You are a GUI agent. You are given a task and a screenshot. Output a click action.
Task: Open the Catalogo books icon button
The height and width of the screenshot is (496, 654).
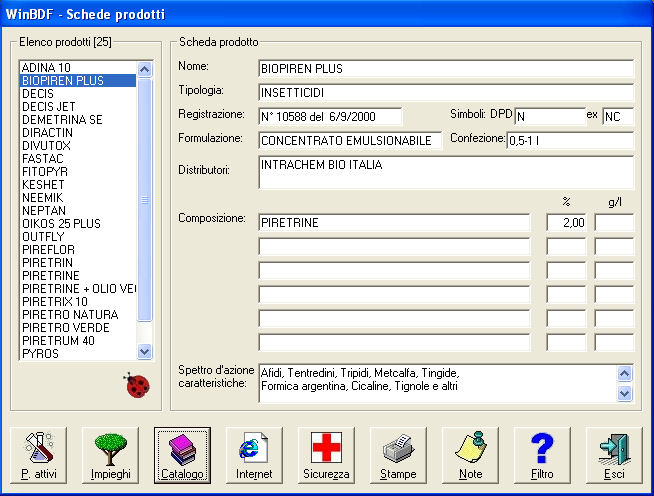coord(182,456)
